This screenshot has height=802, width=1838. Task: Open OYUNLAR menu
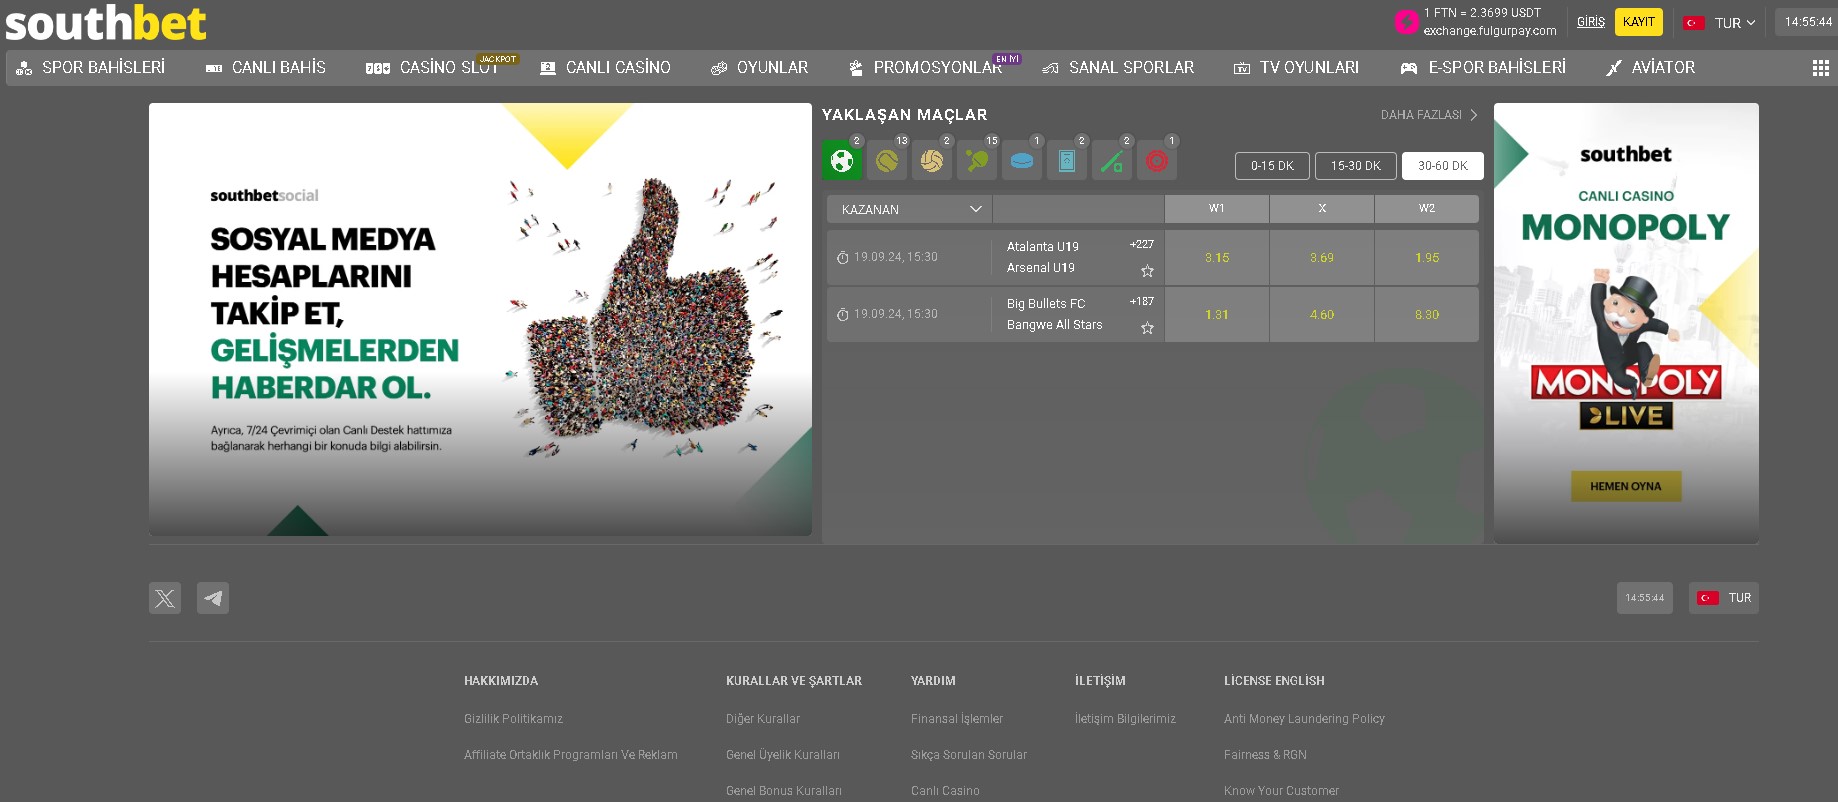pos(760,67)
